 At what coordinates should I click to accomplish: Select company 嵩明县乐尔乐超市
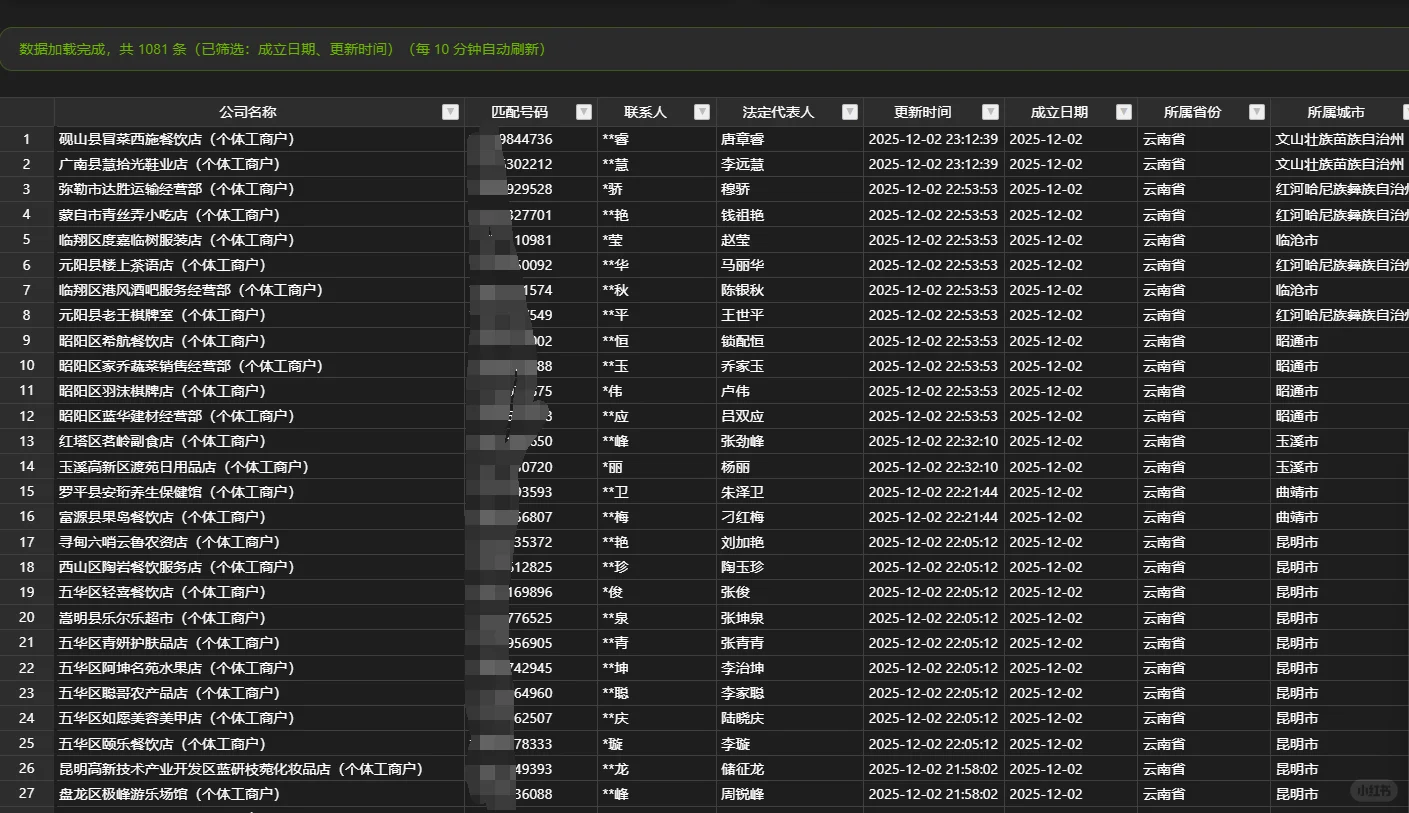pos(163,618)
